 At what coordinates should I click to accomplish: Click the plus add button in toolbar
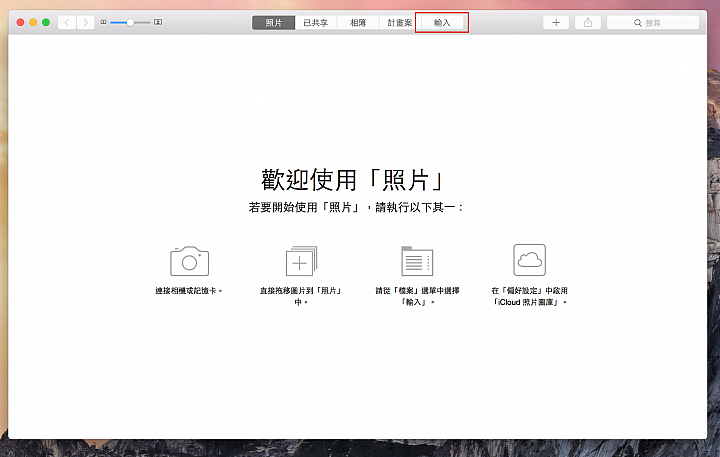556,23
